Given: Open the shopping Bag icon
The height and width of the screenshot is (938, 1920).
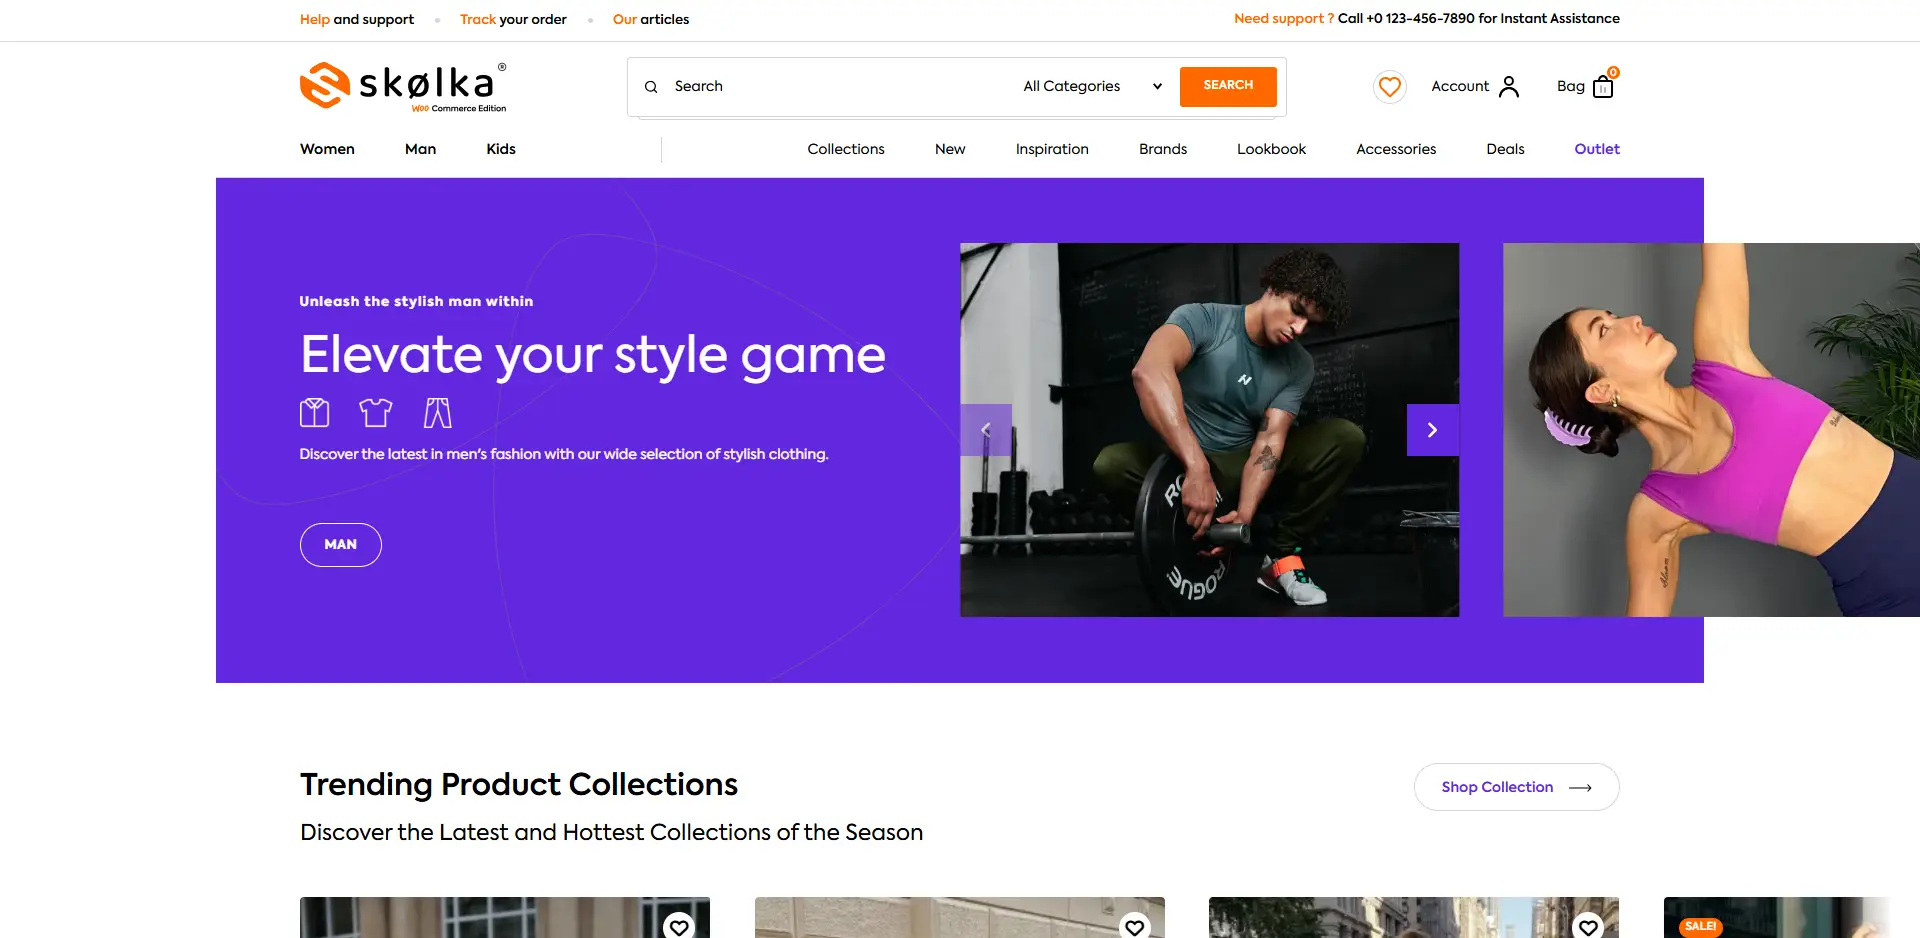Looking at the screenshot, I should click(x=1602, y=87).
